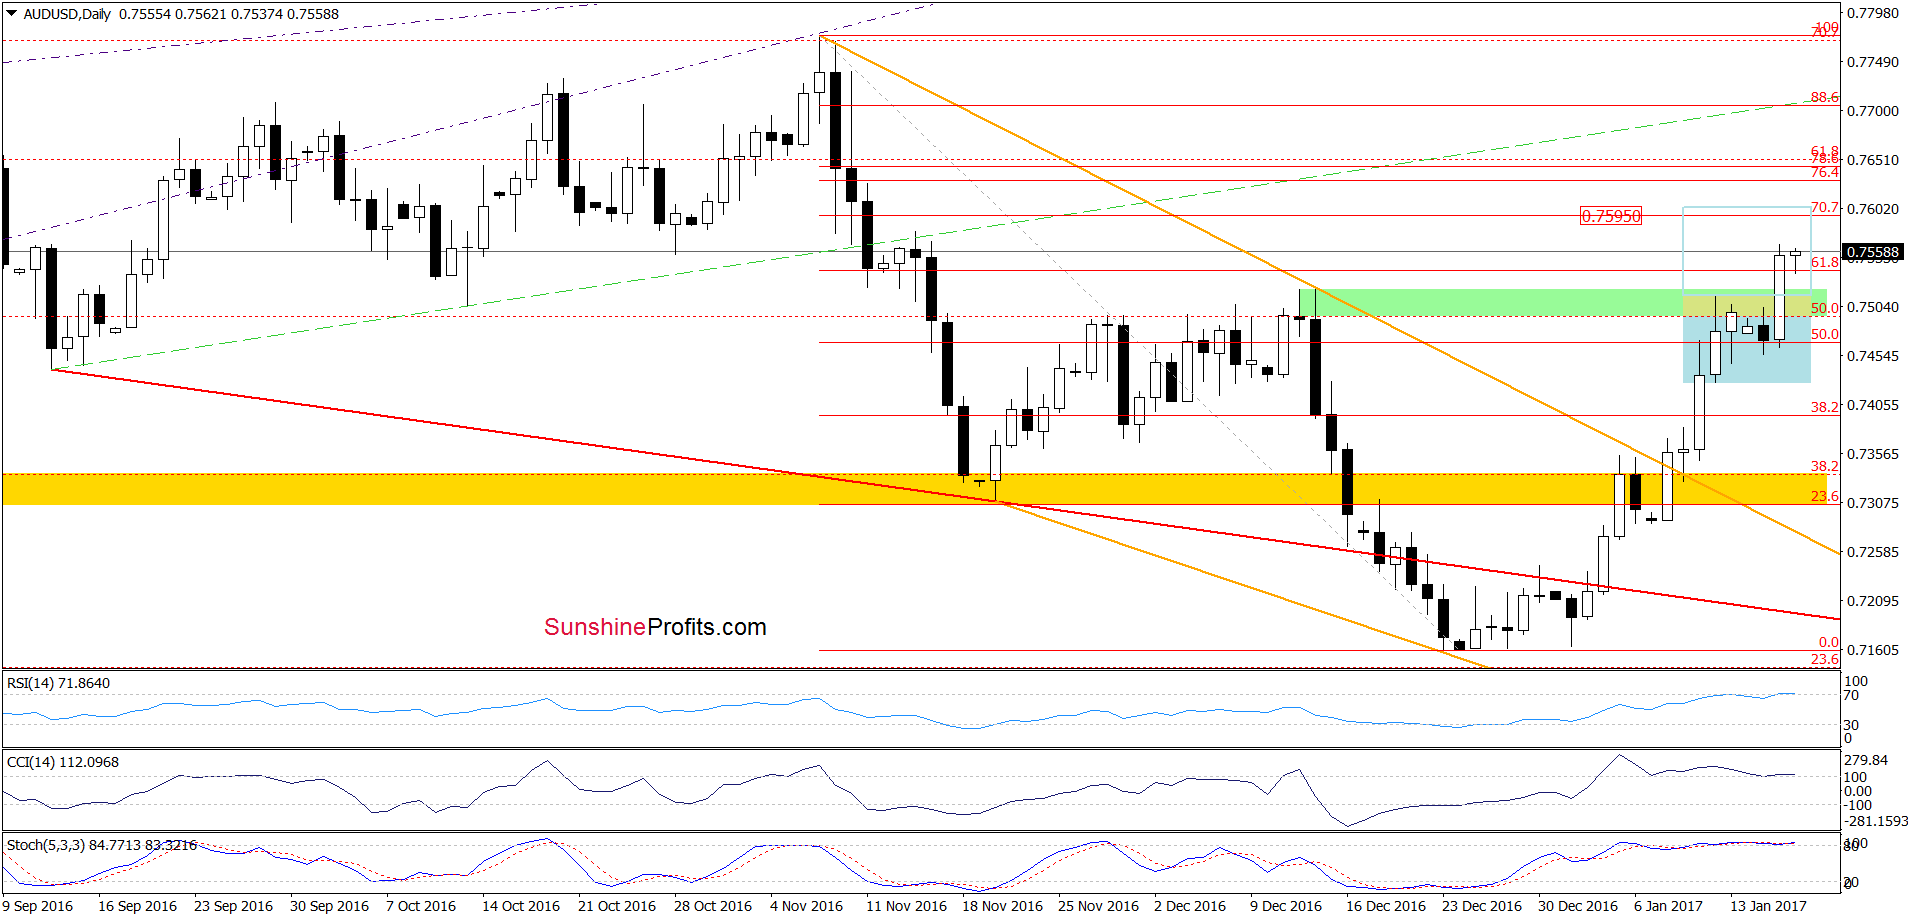Click the 0.76510 price axis label
Screen dimensions: 1908x920
click(1872, 160)
